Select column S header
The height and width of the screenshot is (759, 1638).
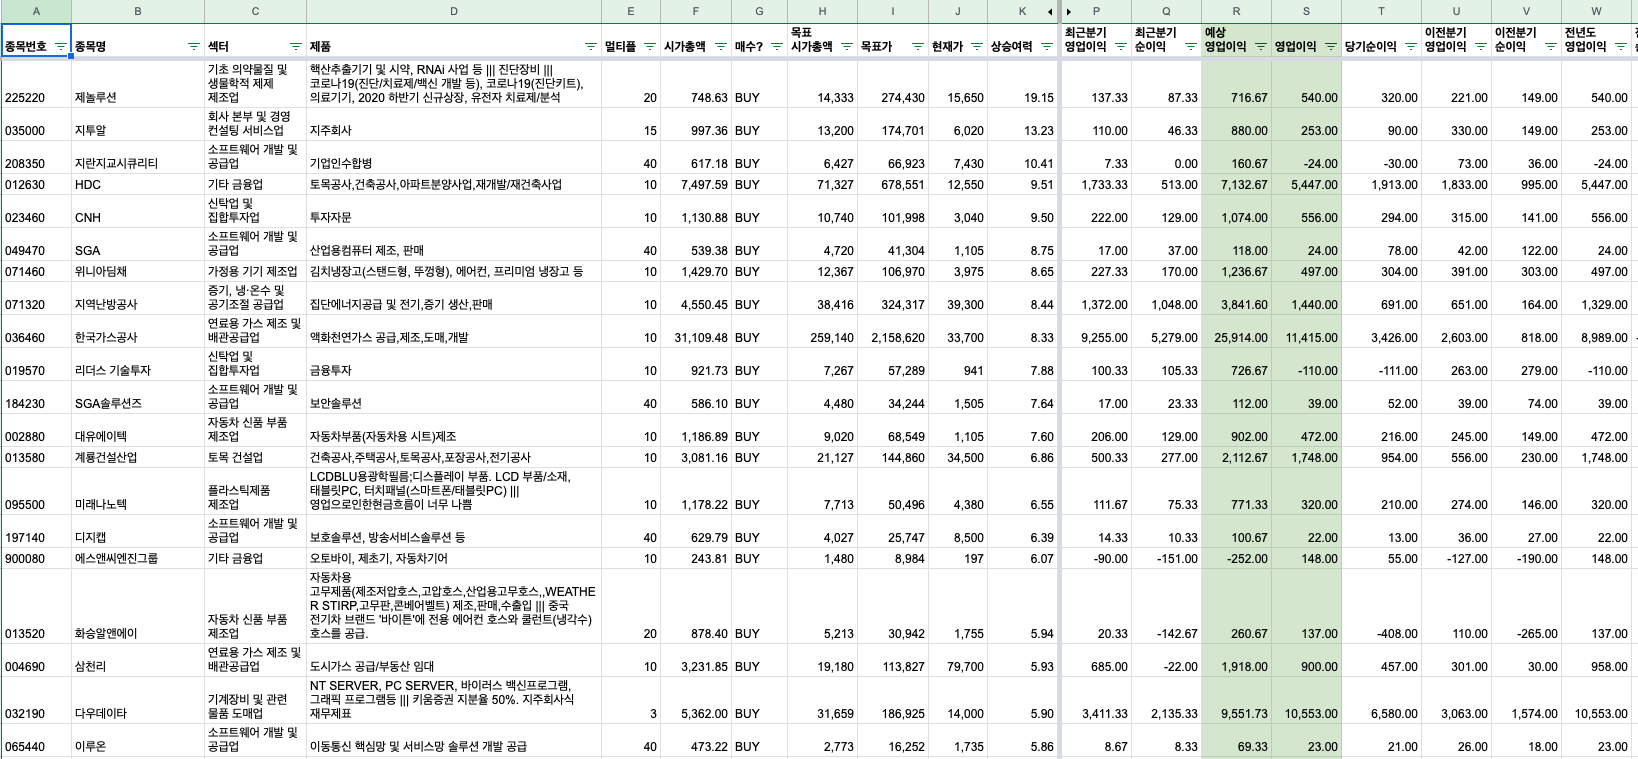1306,12
